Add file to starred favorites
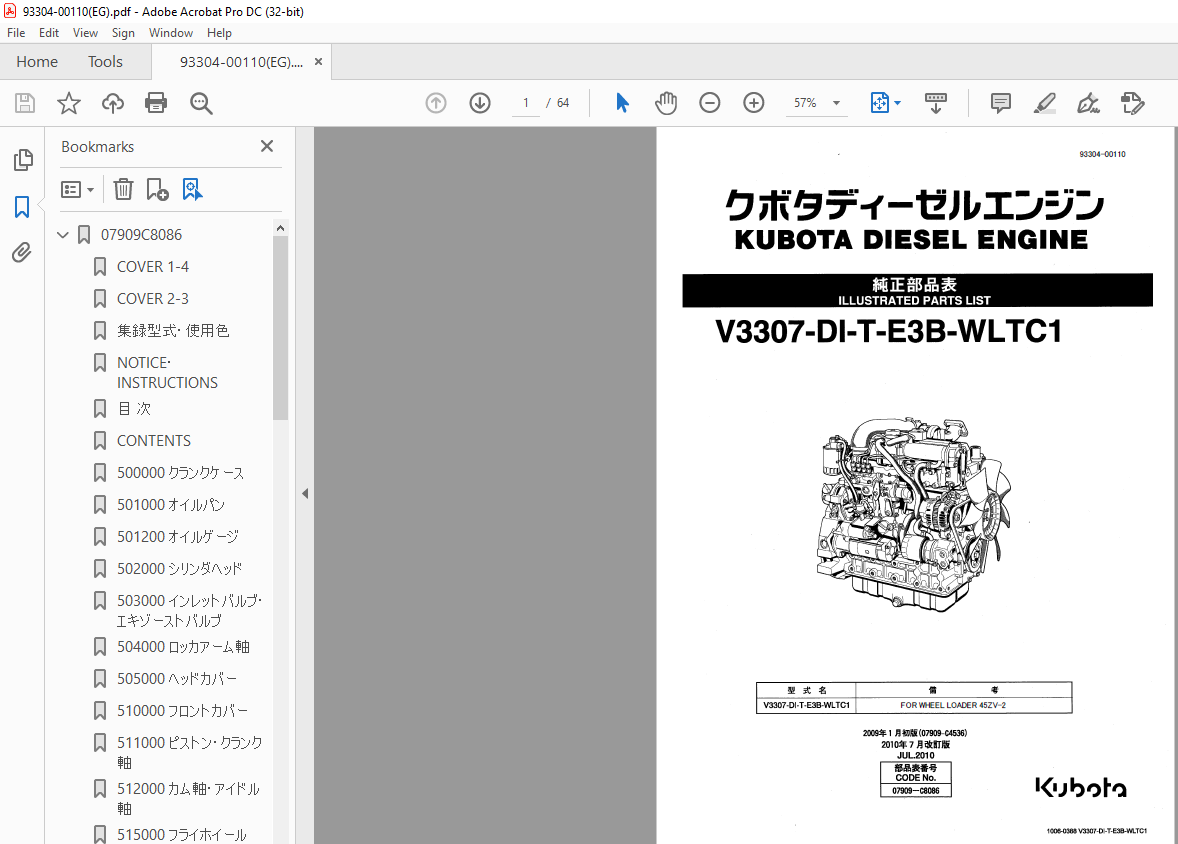Screen dimensions: 1178x844 [x=68, y=103]
